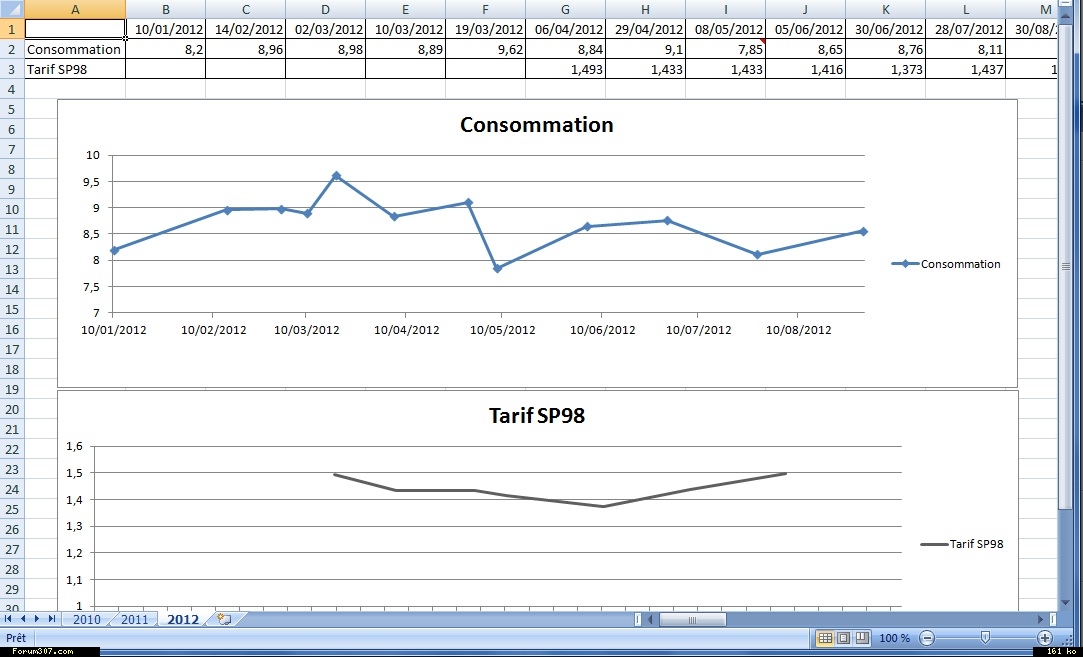Switch to Page Break Preview view
This screenshot has width=1083, height=657.
pos(861,638)
